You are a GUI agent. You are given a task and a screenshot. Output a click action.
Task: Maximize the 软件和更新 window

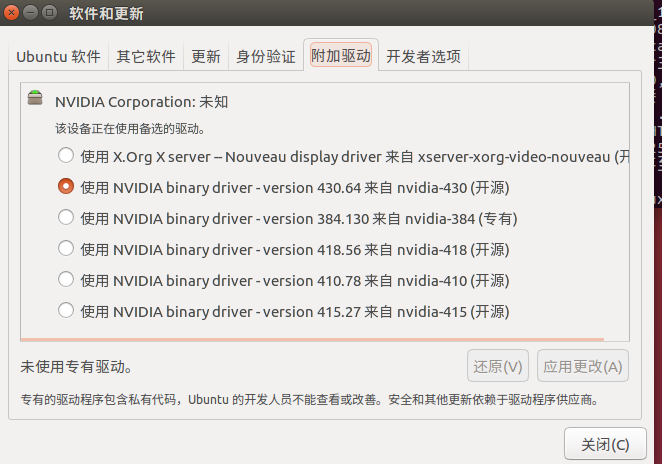[x=49, y=13]
